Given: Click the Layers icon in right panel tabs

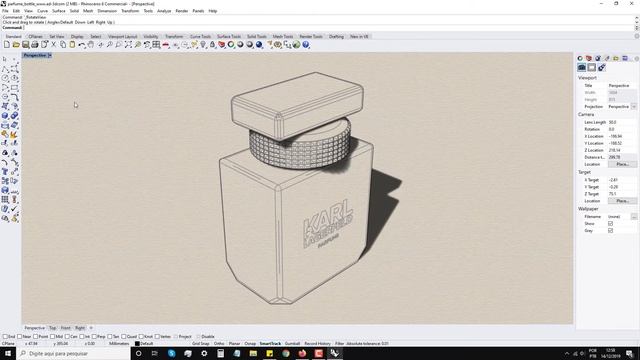Looking at the screenshot, I should (589, 58).
